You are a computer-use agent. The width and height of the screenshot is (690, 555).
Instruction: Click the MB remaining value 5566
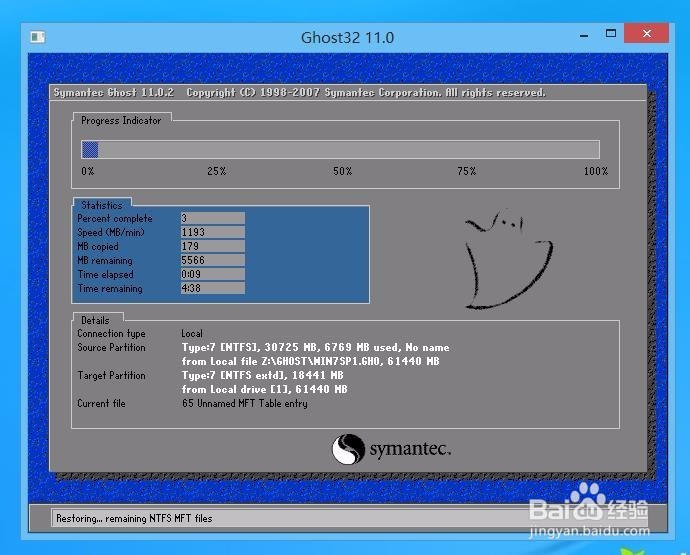[x=213, y=261]
